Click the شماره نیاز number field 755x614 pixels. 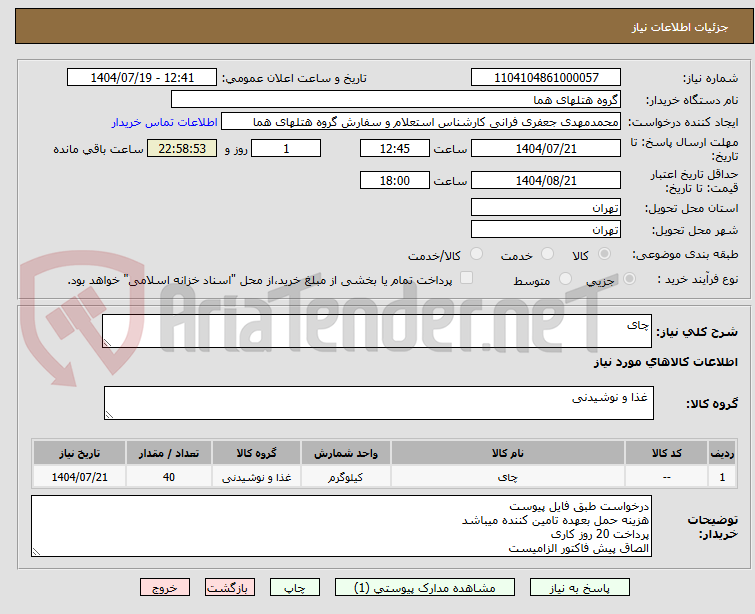click(546, 78)
